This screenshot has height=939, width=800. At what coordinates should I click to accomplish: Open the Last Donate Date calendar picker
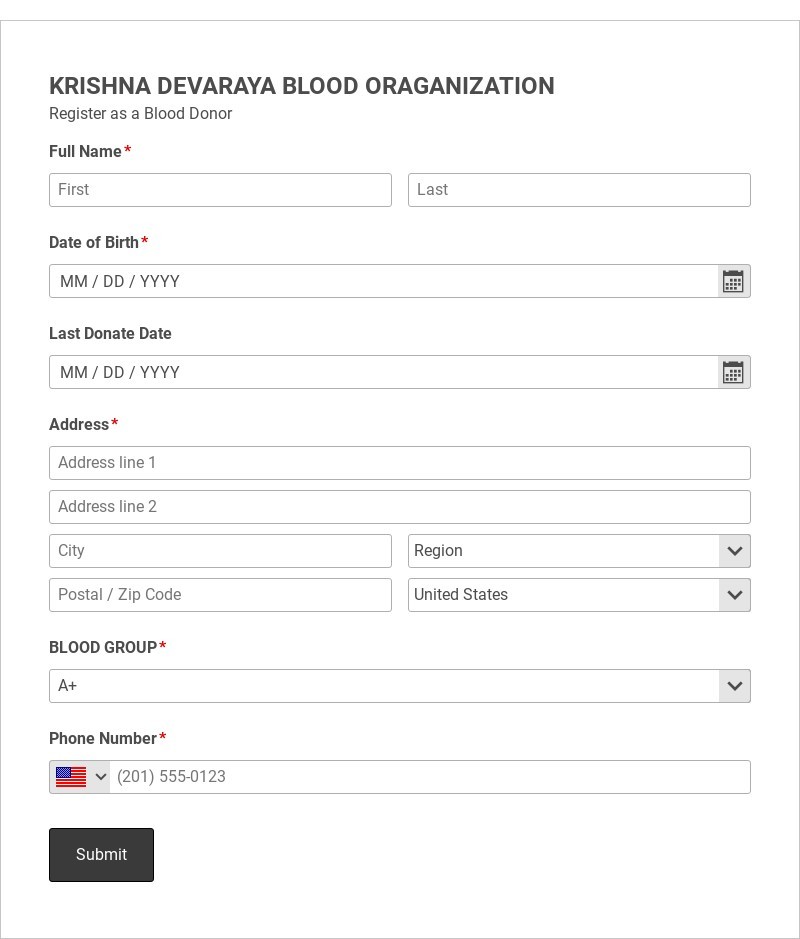734,372
